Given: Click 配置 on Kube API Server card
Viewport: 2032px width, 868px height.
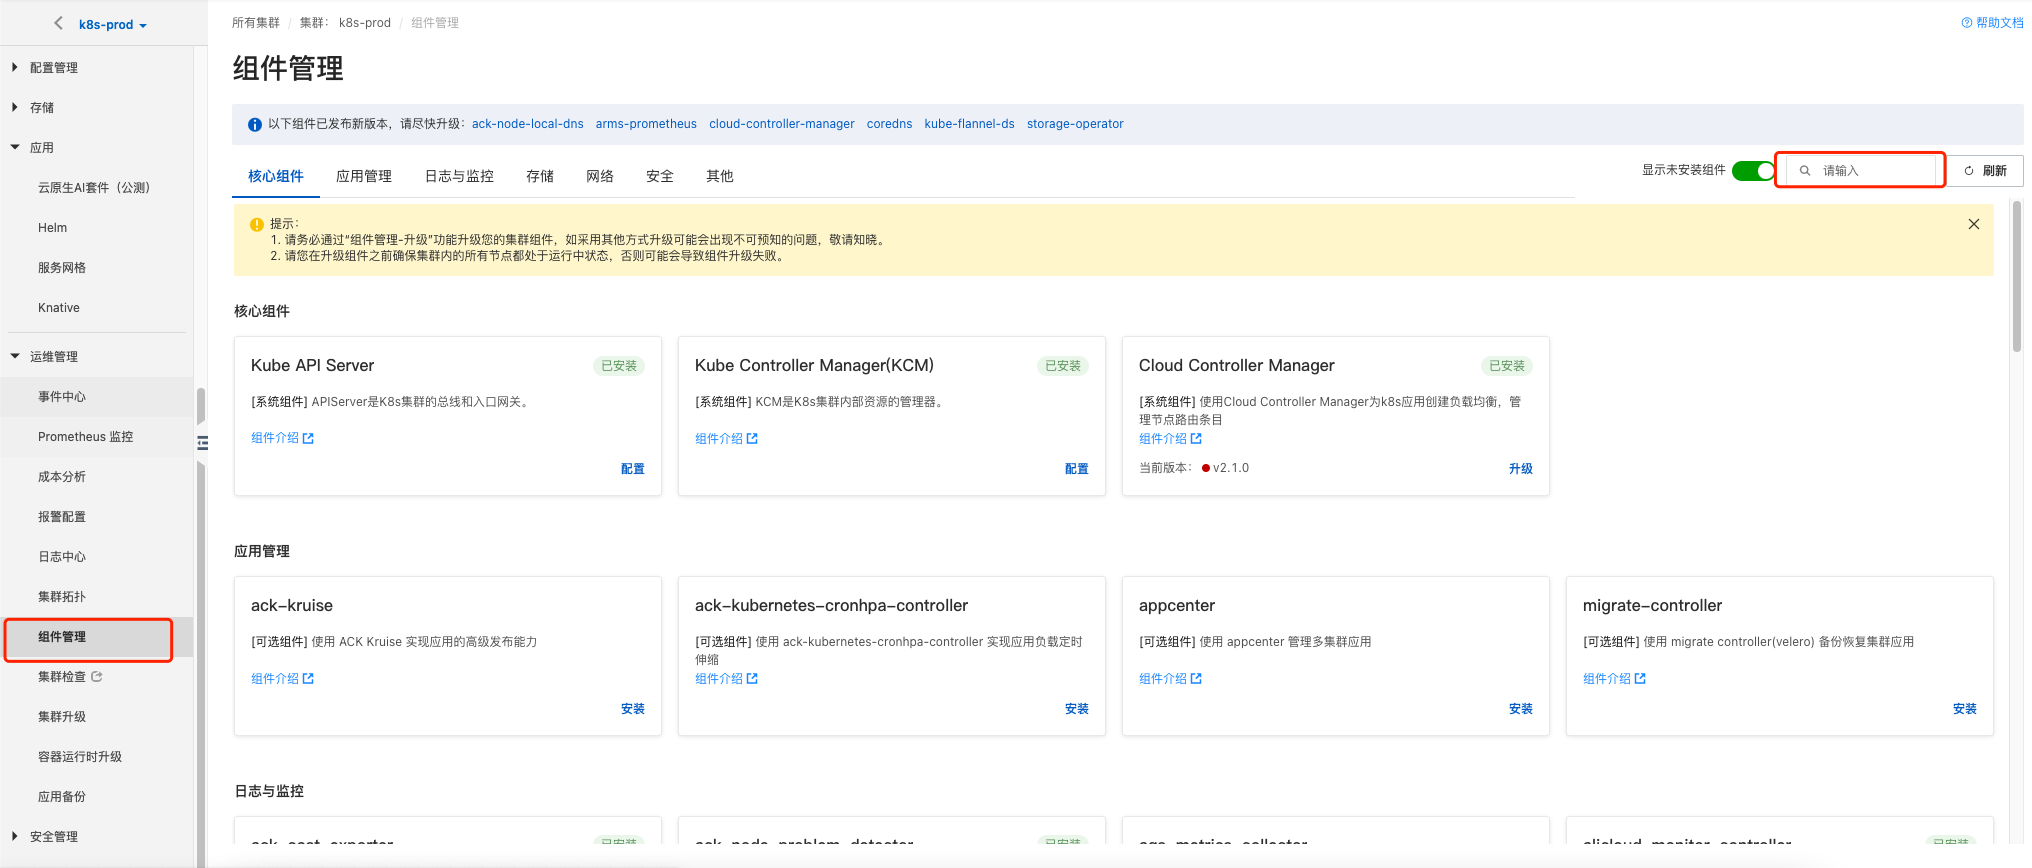Looking at the screenshot, I should click(x=633, y=468).
